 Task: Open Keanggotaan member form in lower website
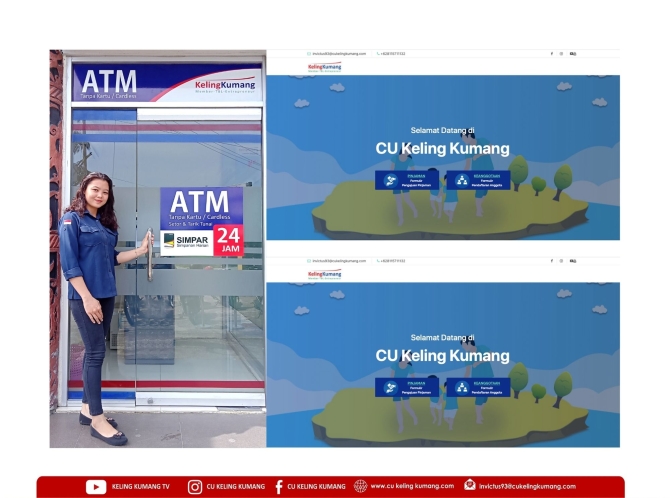tap(477, 387)
